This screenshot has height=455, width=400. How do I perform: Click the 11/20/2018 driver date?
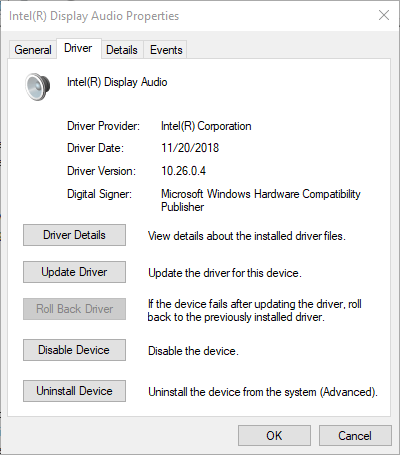[190, 148]
